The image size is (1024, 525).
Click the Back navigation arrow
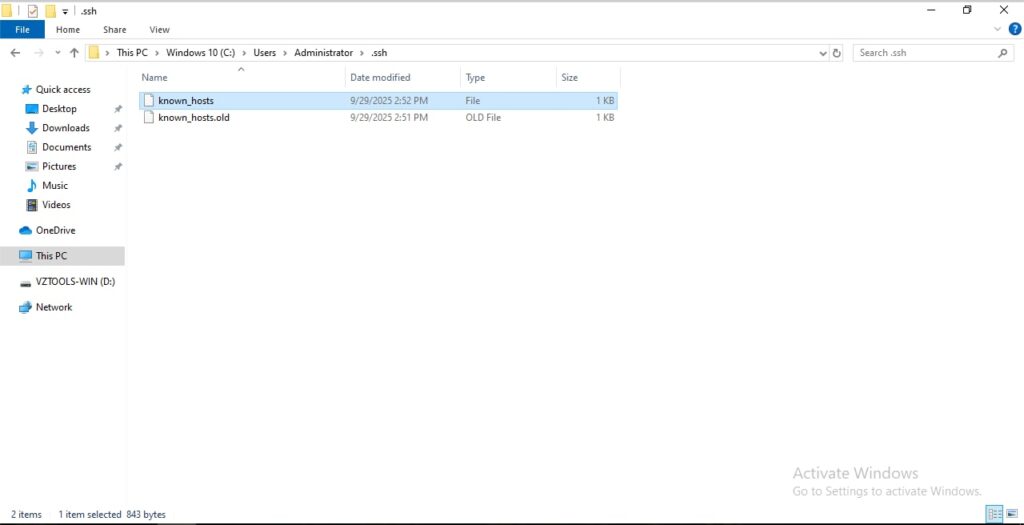[15, 53]
